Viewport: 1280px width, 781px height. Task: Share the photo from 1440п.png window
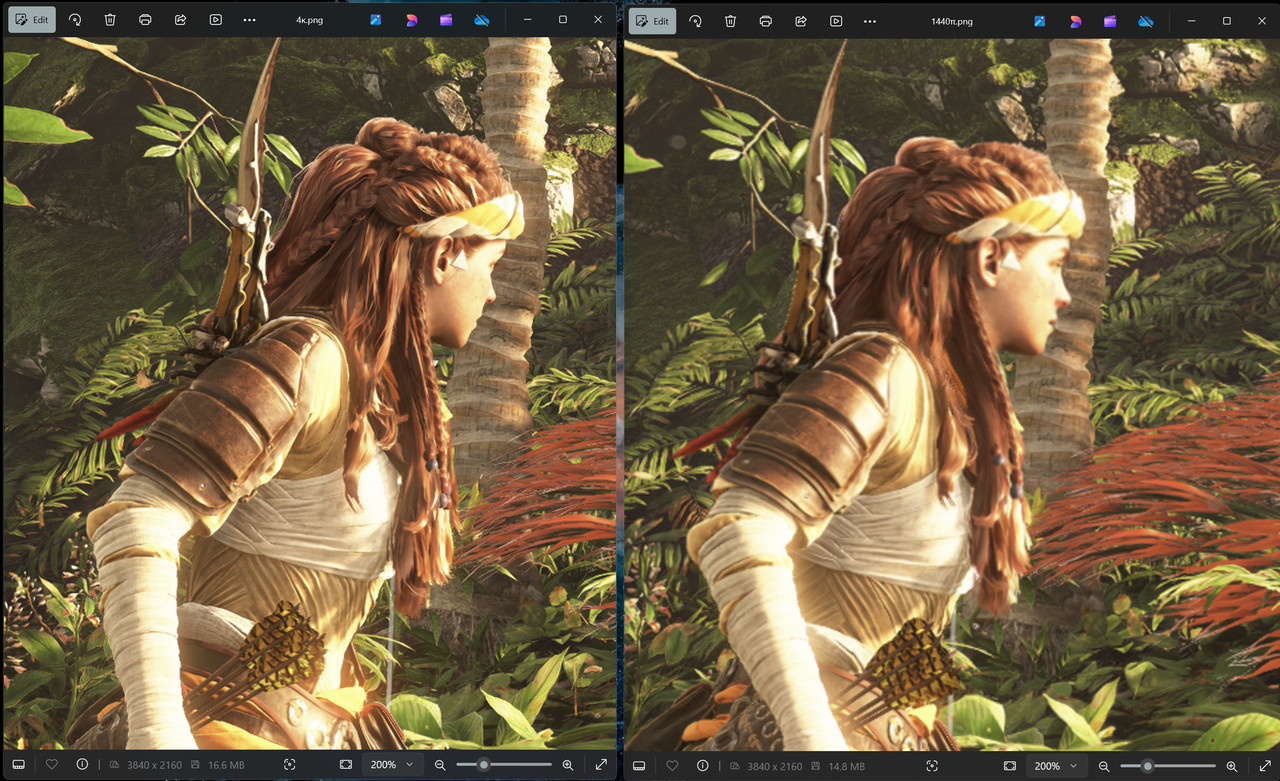pyautogui.click(x=801, y=21)
